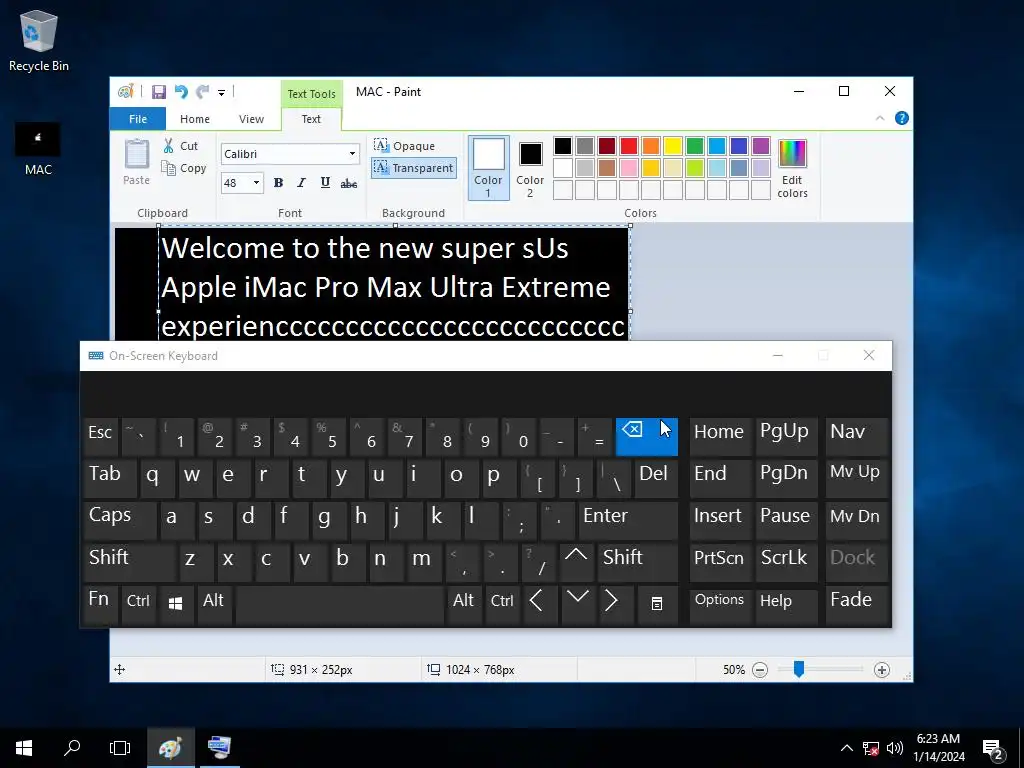
Task: Open Options on the On-Screen Keyboard
Action: pos(720,604)
